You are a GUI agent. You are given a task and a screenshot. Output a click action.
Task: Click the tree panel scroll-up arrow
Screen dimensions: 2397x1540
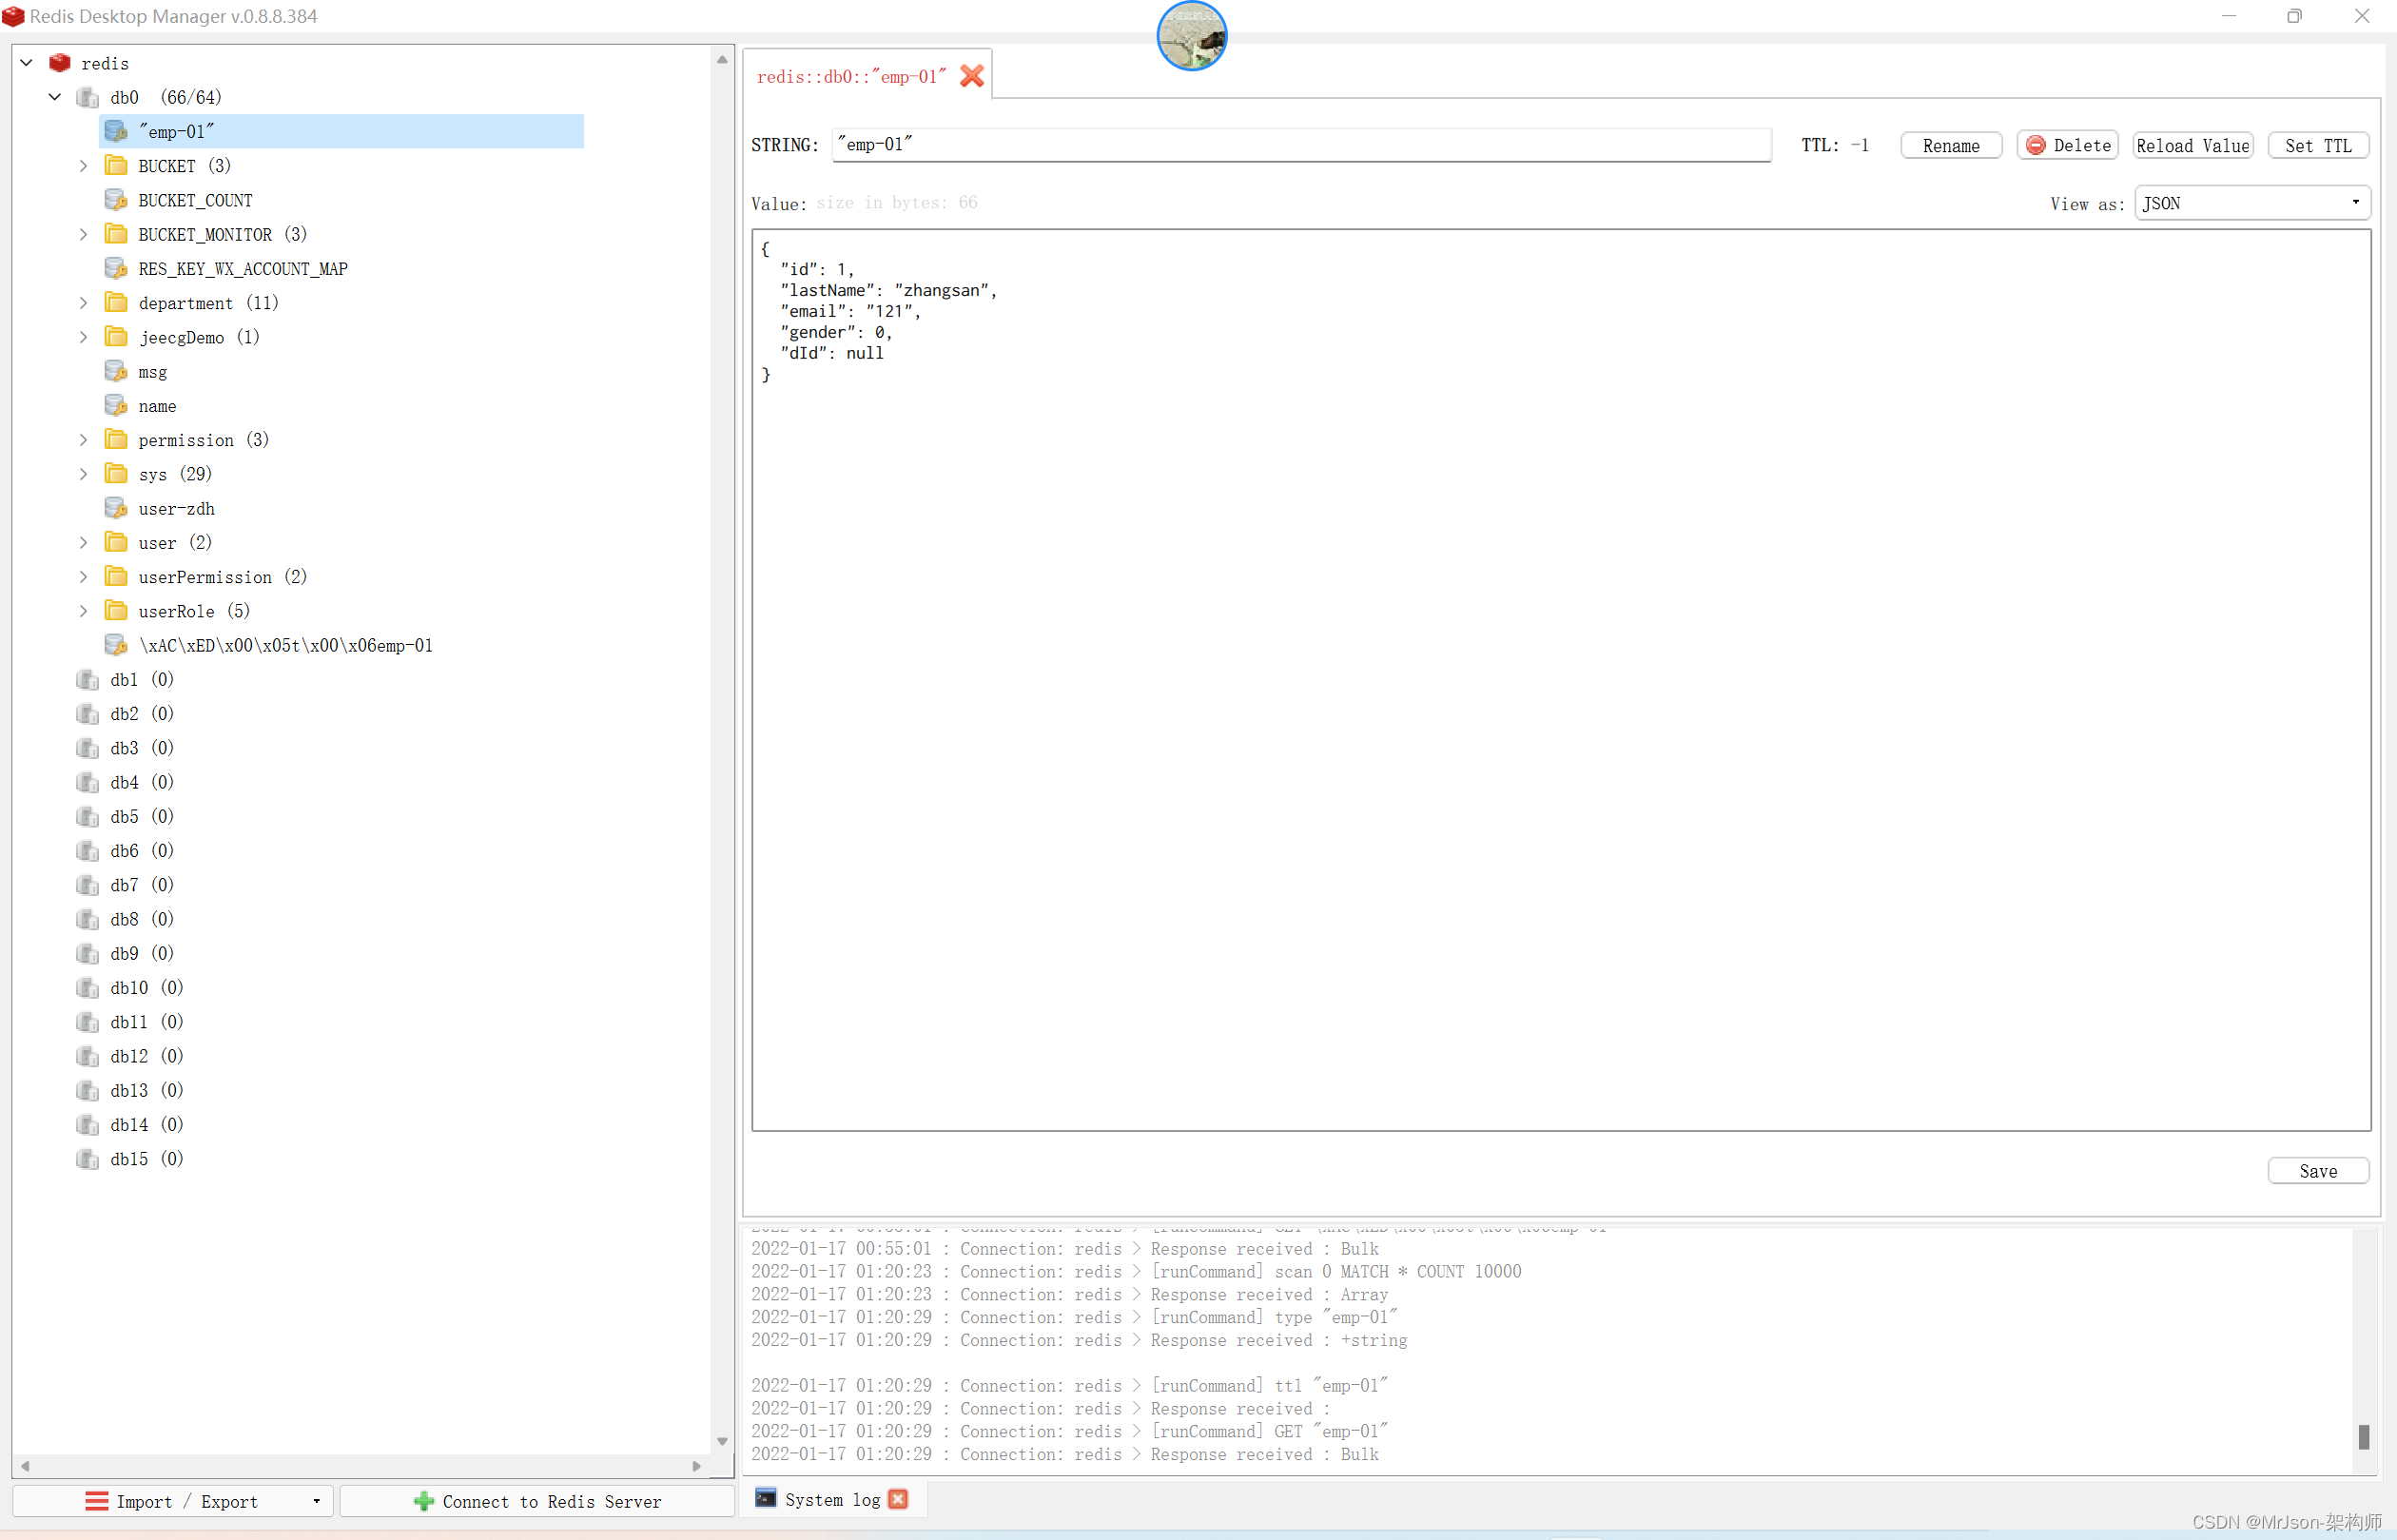[x=722, y=59]
